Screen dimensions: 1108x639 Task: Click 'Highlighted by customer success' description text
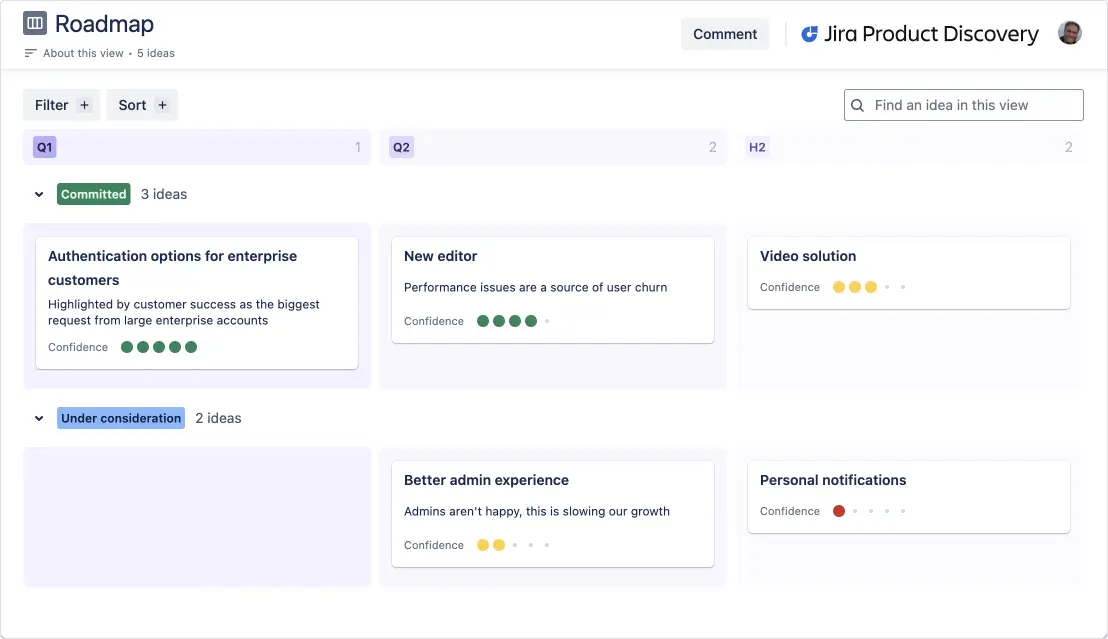(184, 312)
